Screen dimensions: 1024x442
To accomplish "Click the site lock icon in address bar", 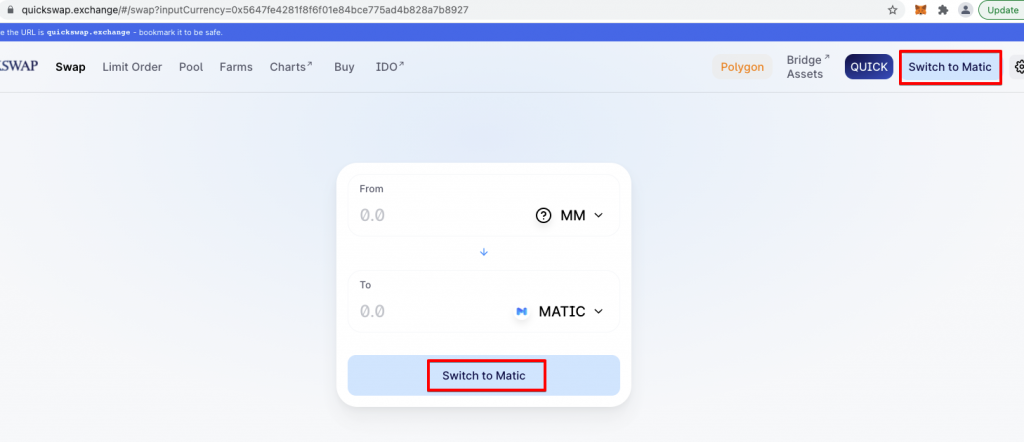I will (x=10, y=10).
